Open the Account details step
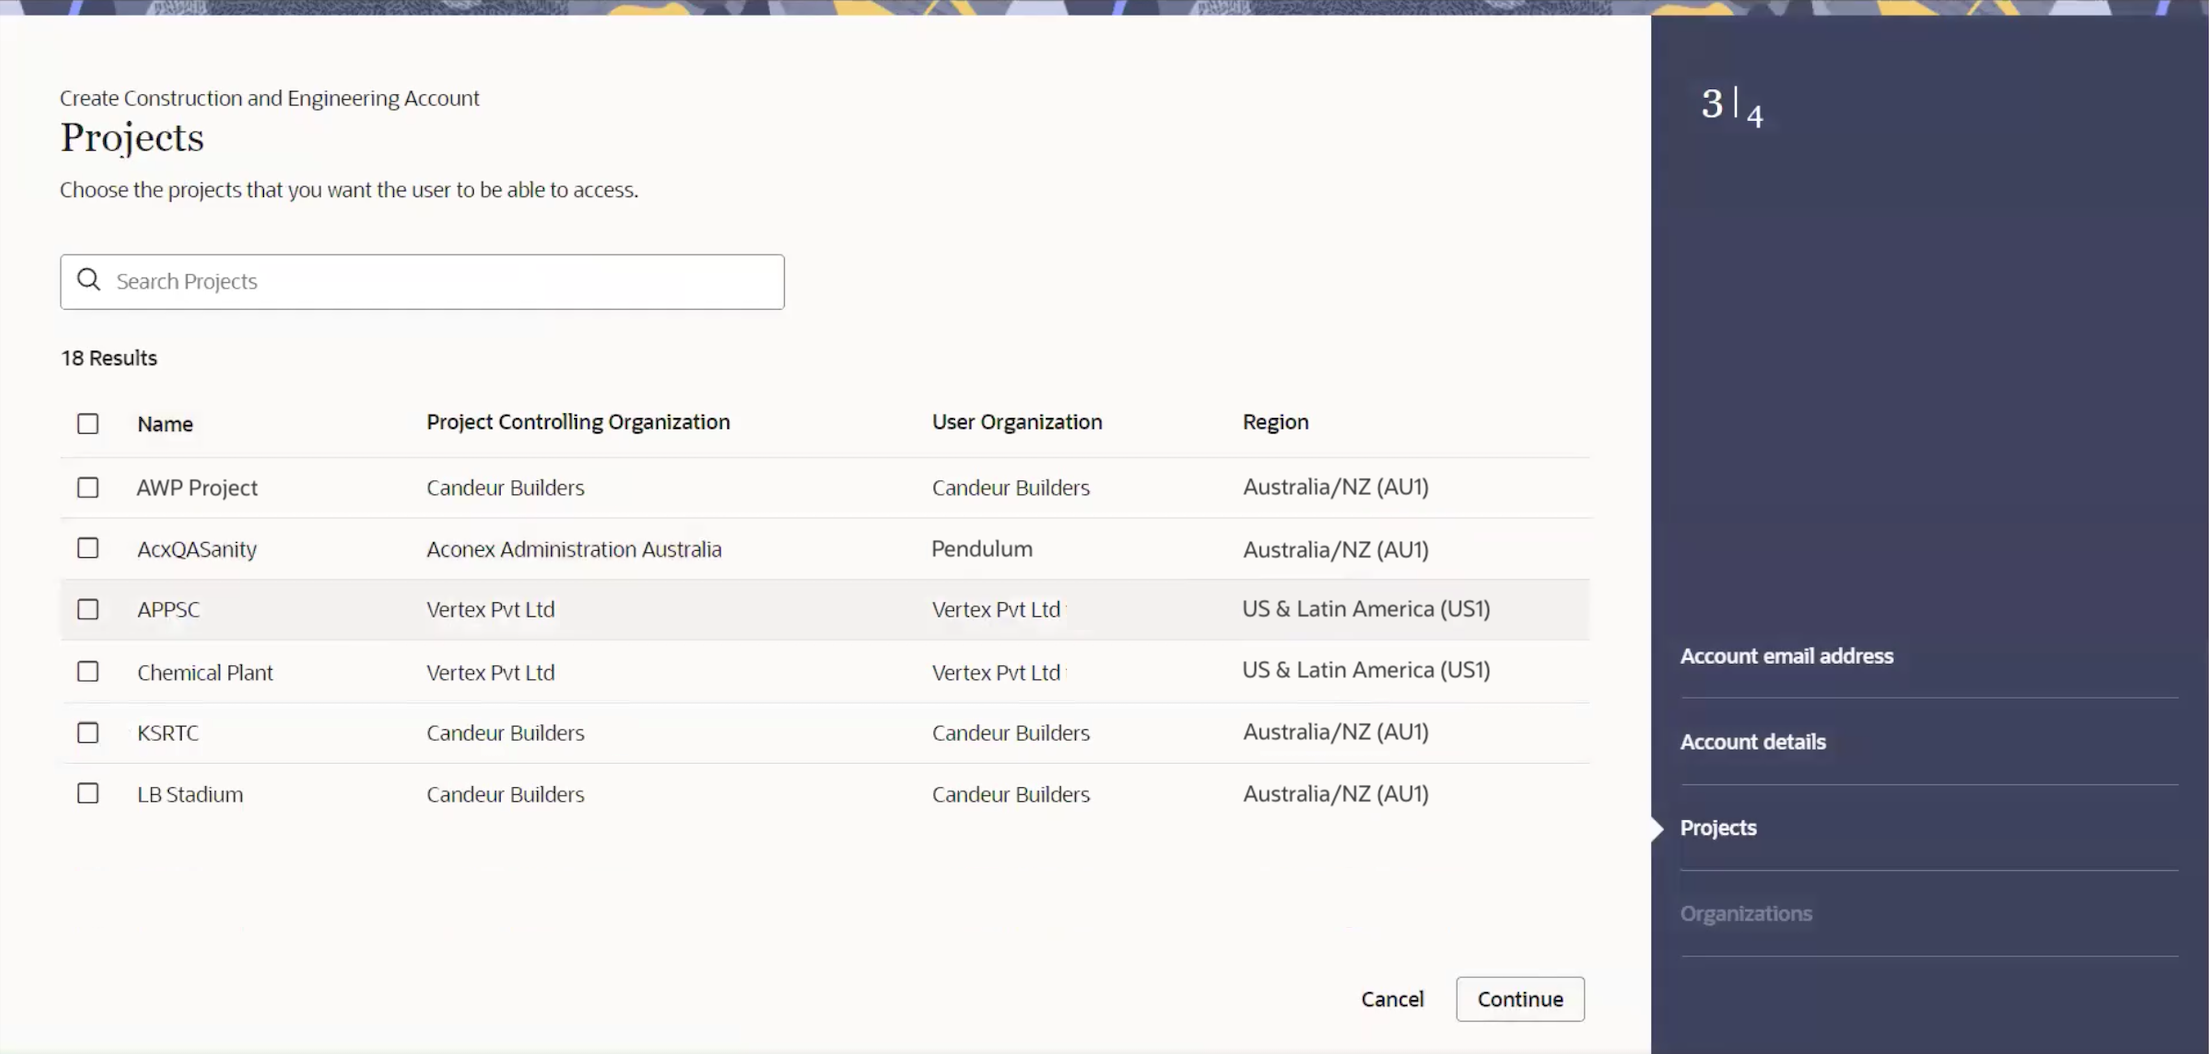 pyautogui.click(x=1753, y=742)
